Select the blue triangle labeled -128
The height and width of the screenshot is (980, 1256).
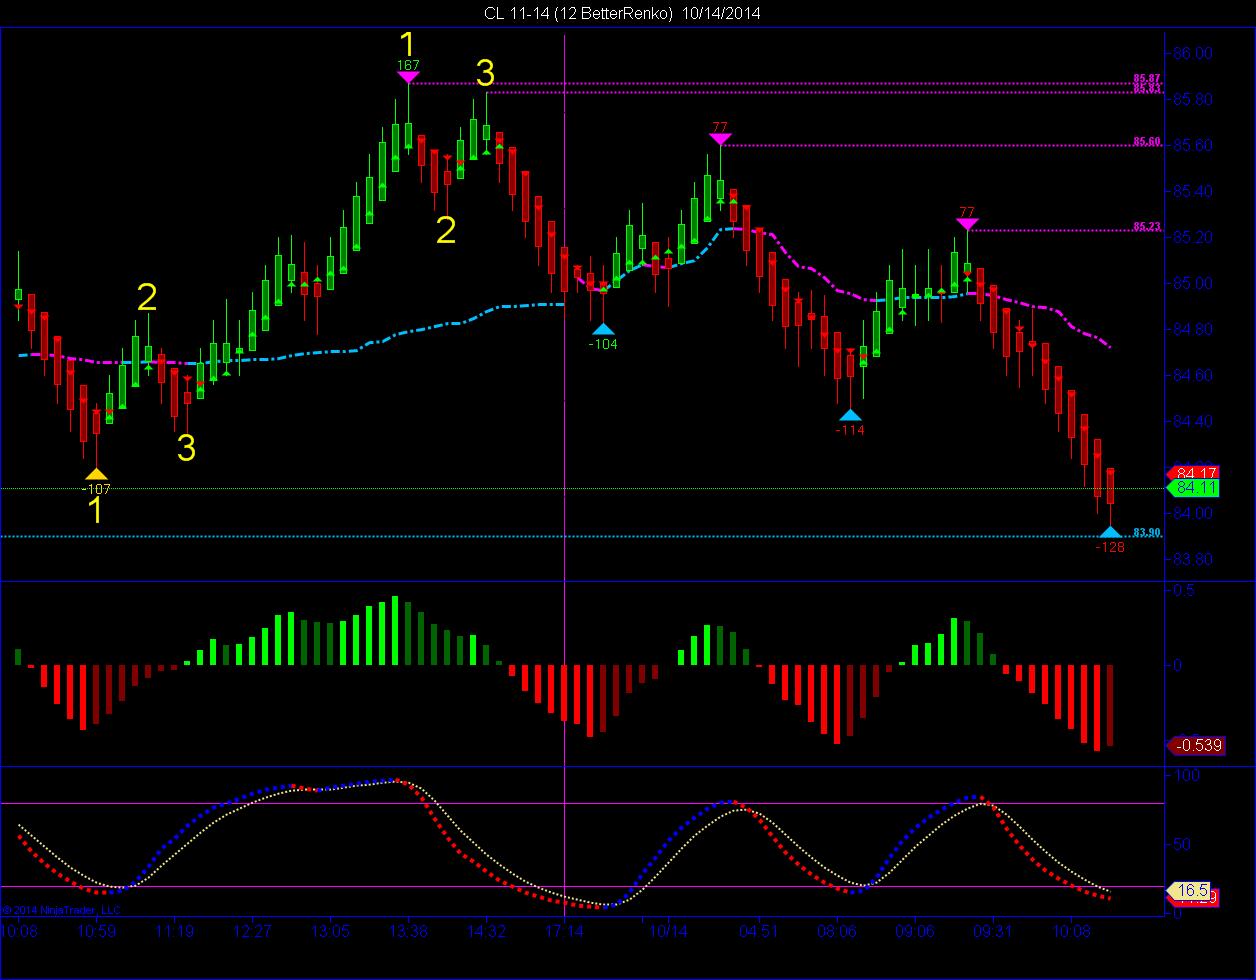click(1110, 533)
